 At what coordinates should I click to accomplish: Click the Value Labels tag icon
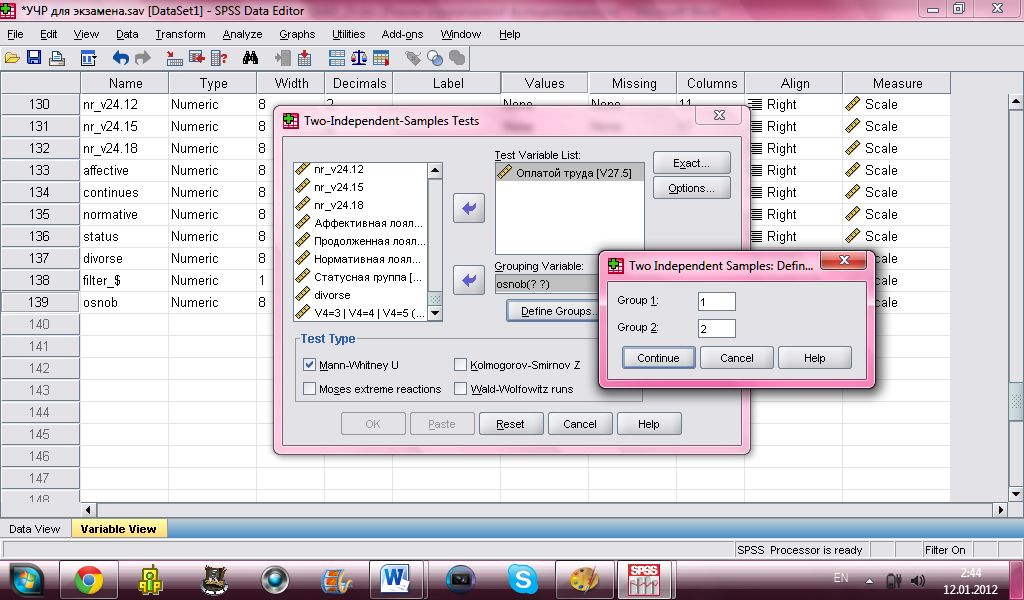point(413,58)
